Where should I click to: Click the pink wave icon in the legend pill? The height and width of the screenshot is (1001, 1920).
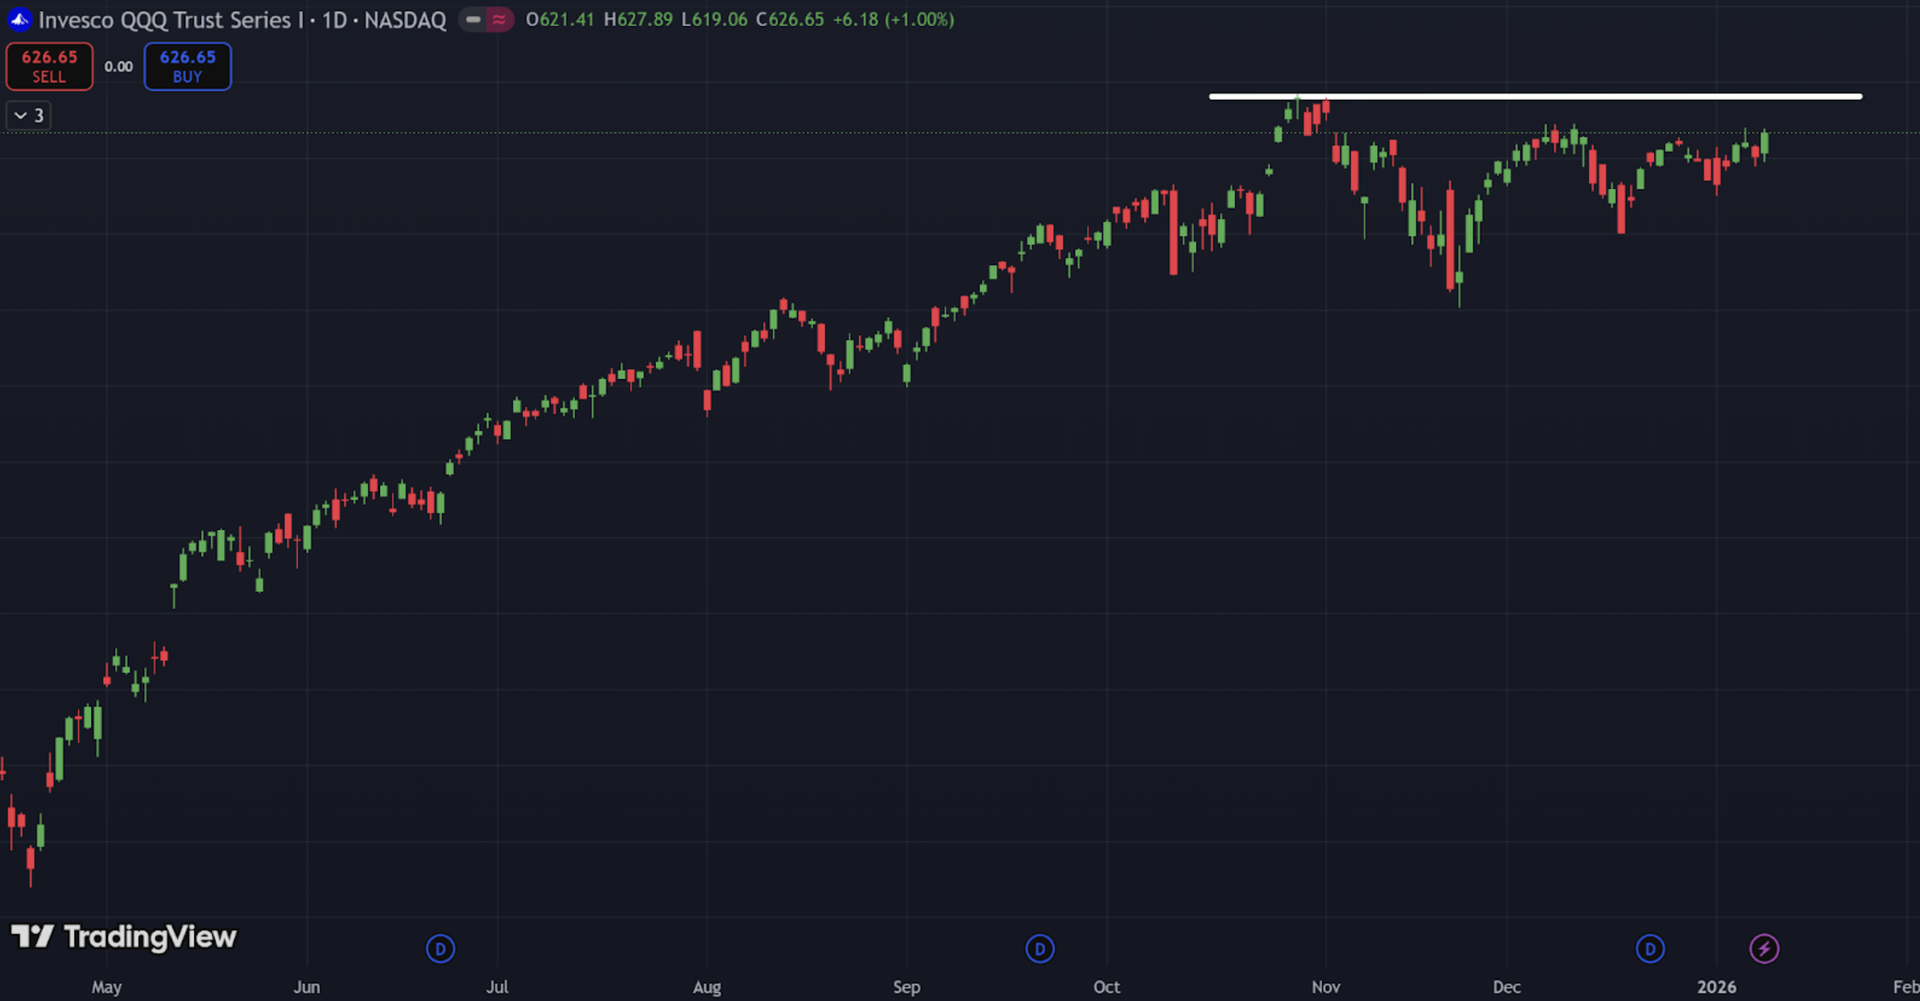497,18
